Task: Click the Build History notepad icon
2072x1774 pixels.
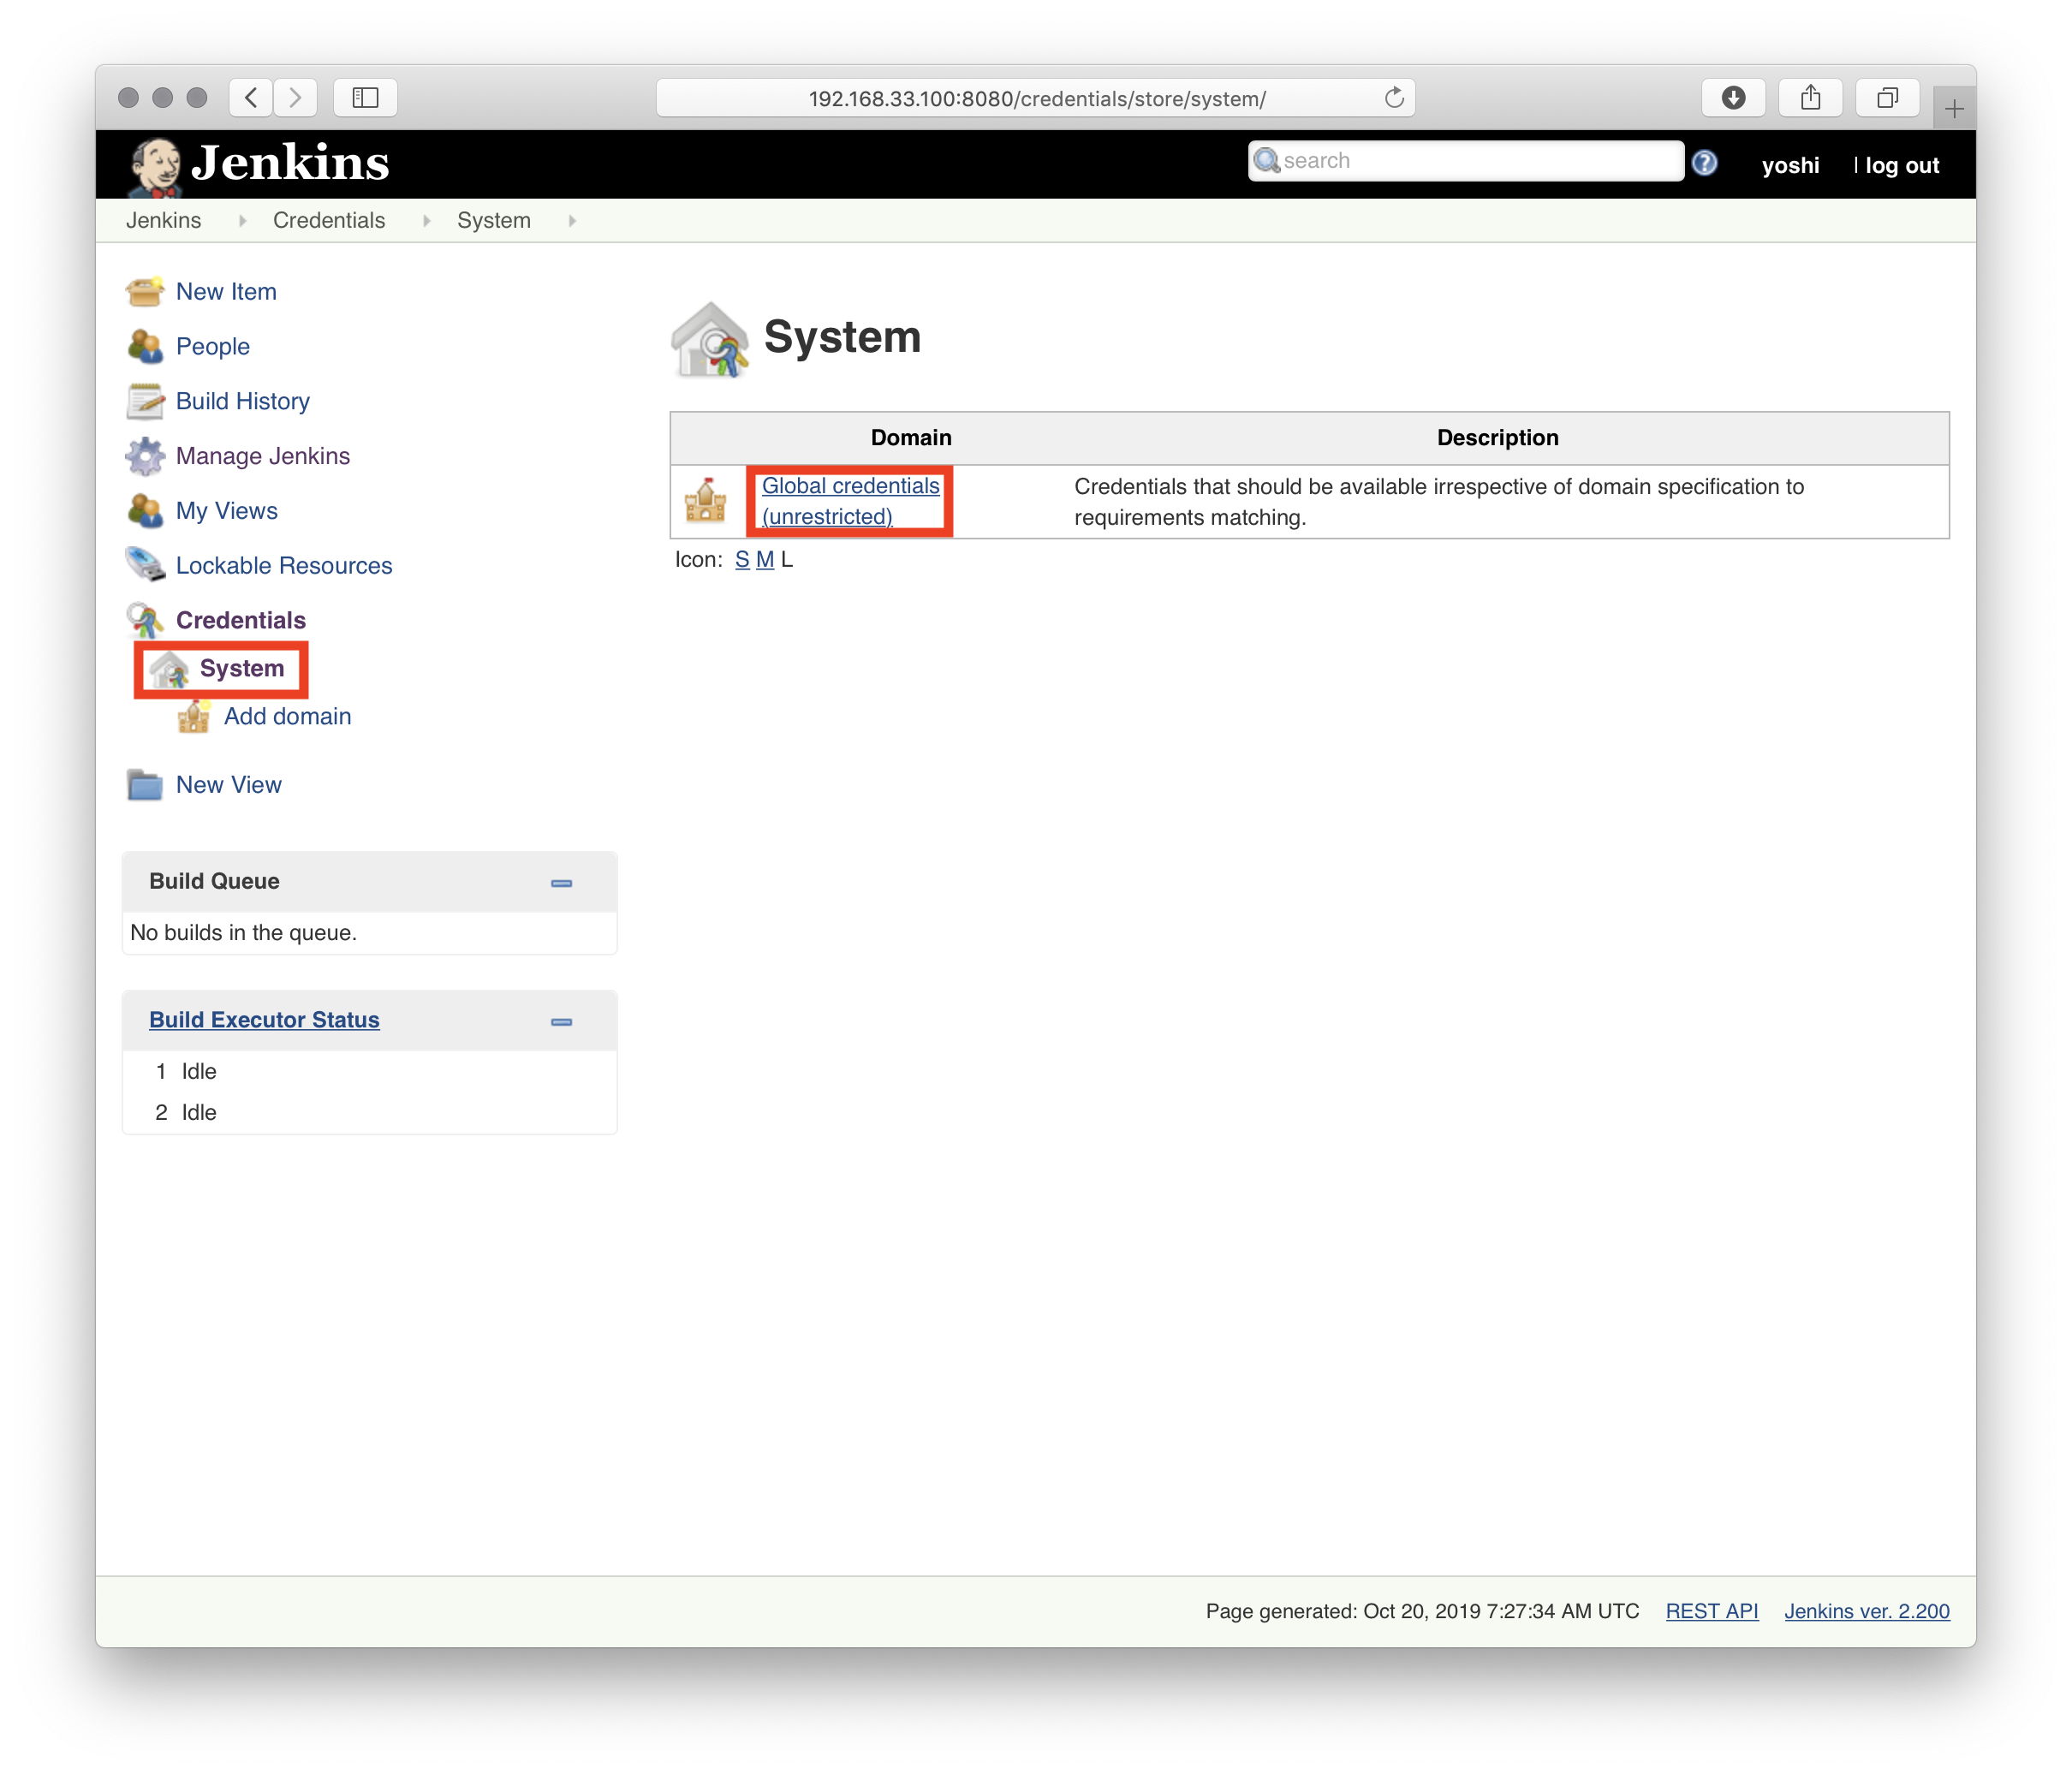Action: point(145,402)
